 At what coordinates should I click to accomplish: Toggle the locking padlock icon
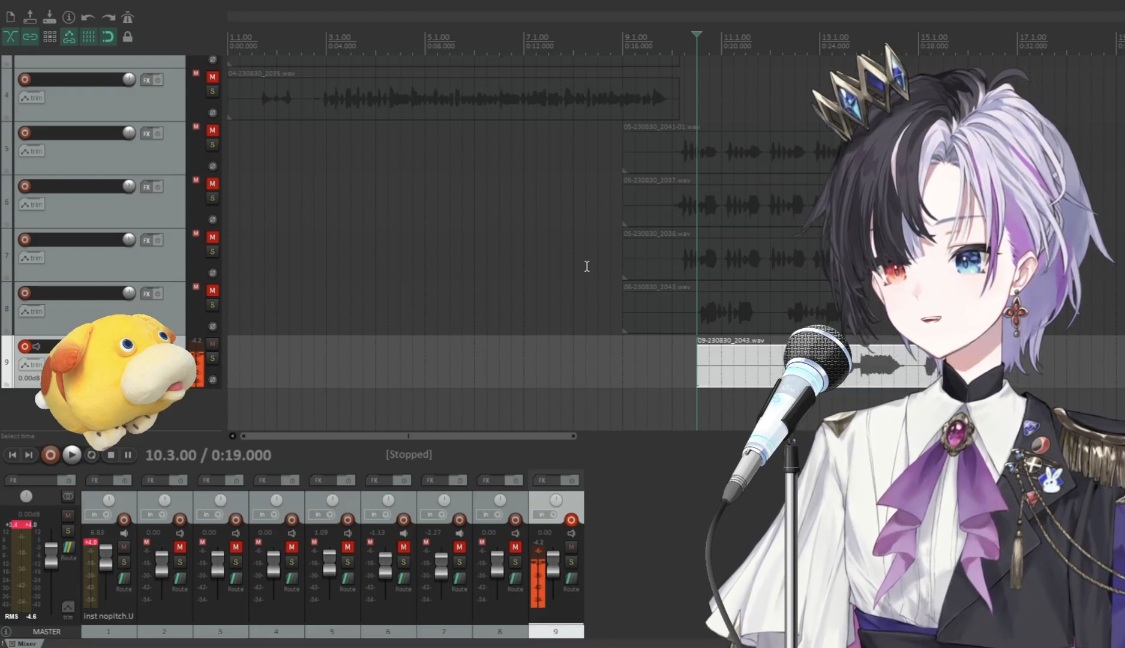(128, 37)
